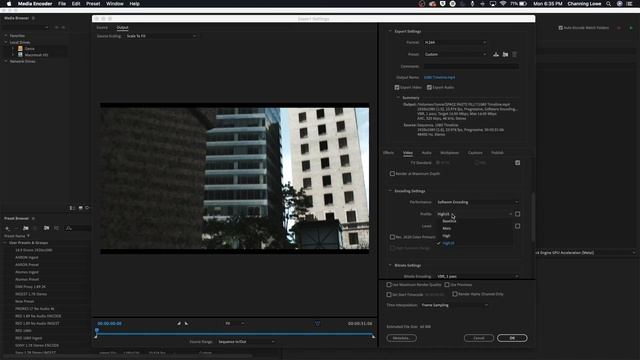This screenshot has height=360, width=640.
Task: Click the thumbnail view icon in Media Browser
Action: point(80,208)
